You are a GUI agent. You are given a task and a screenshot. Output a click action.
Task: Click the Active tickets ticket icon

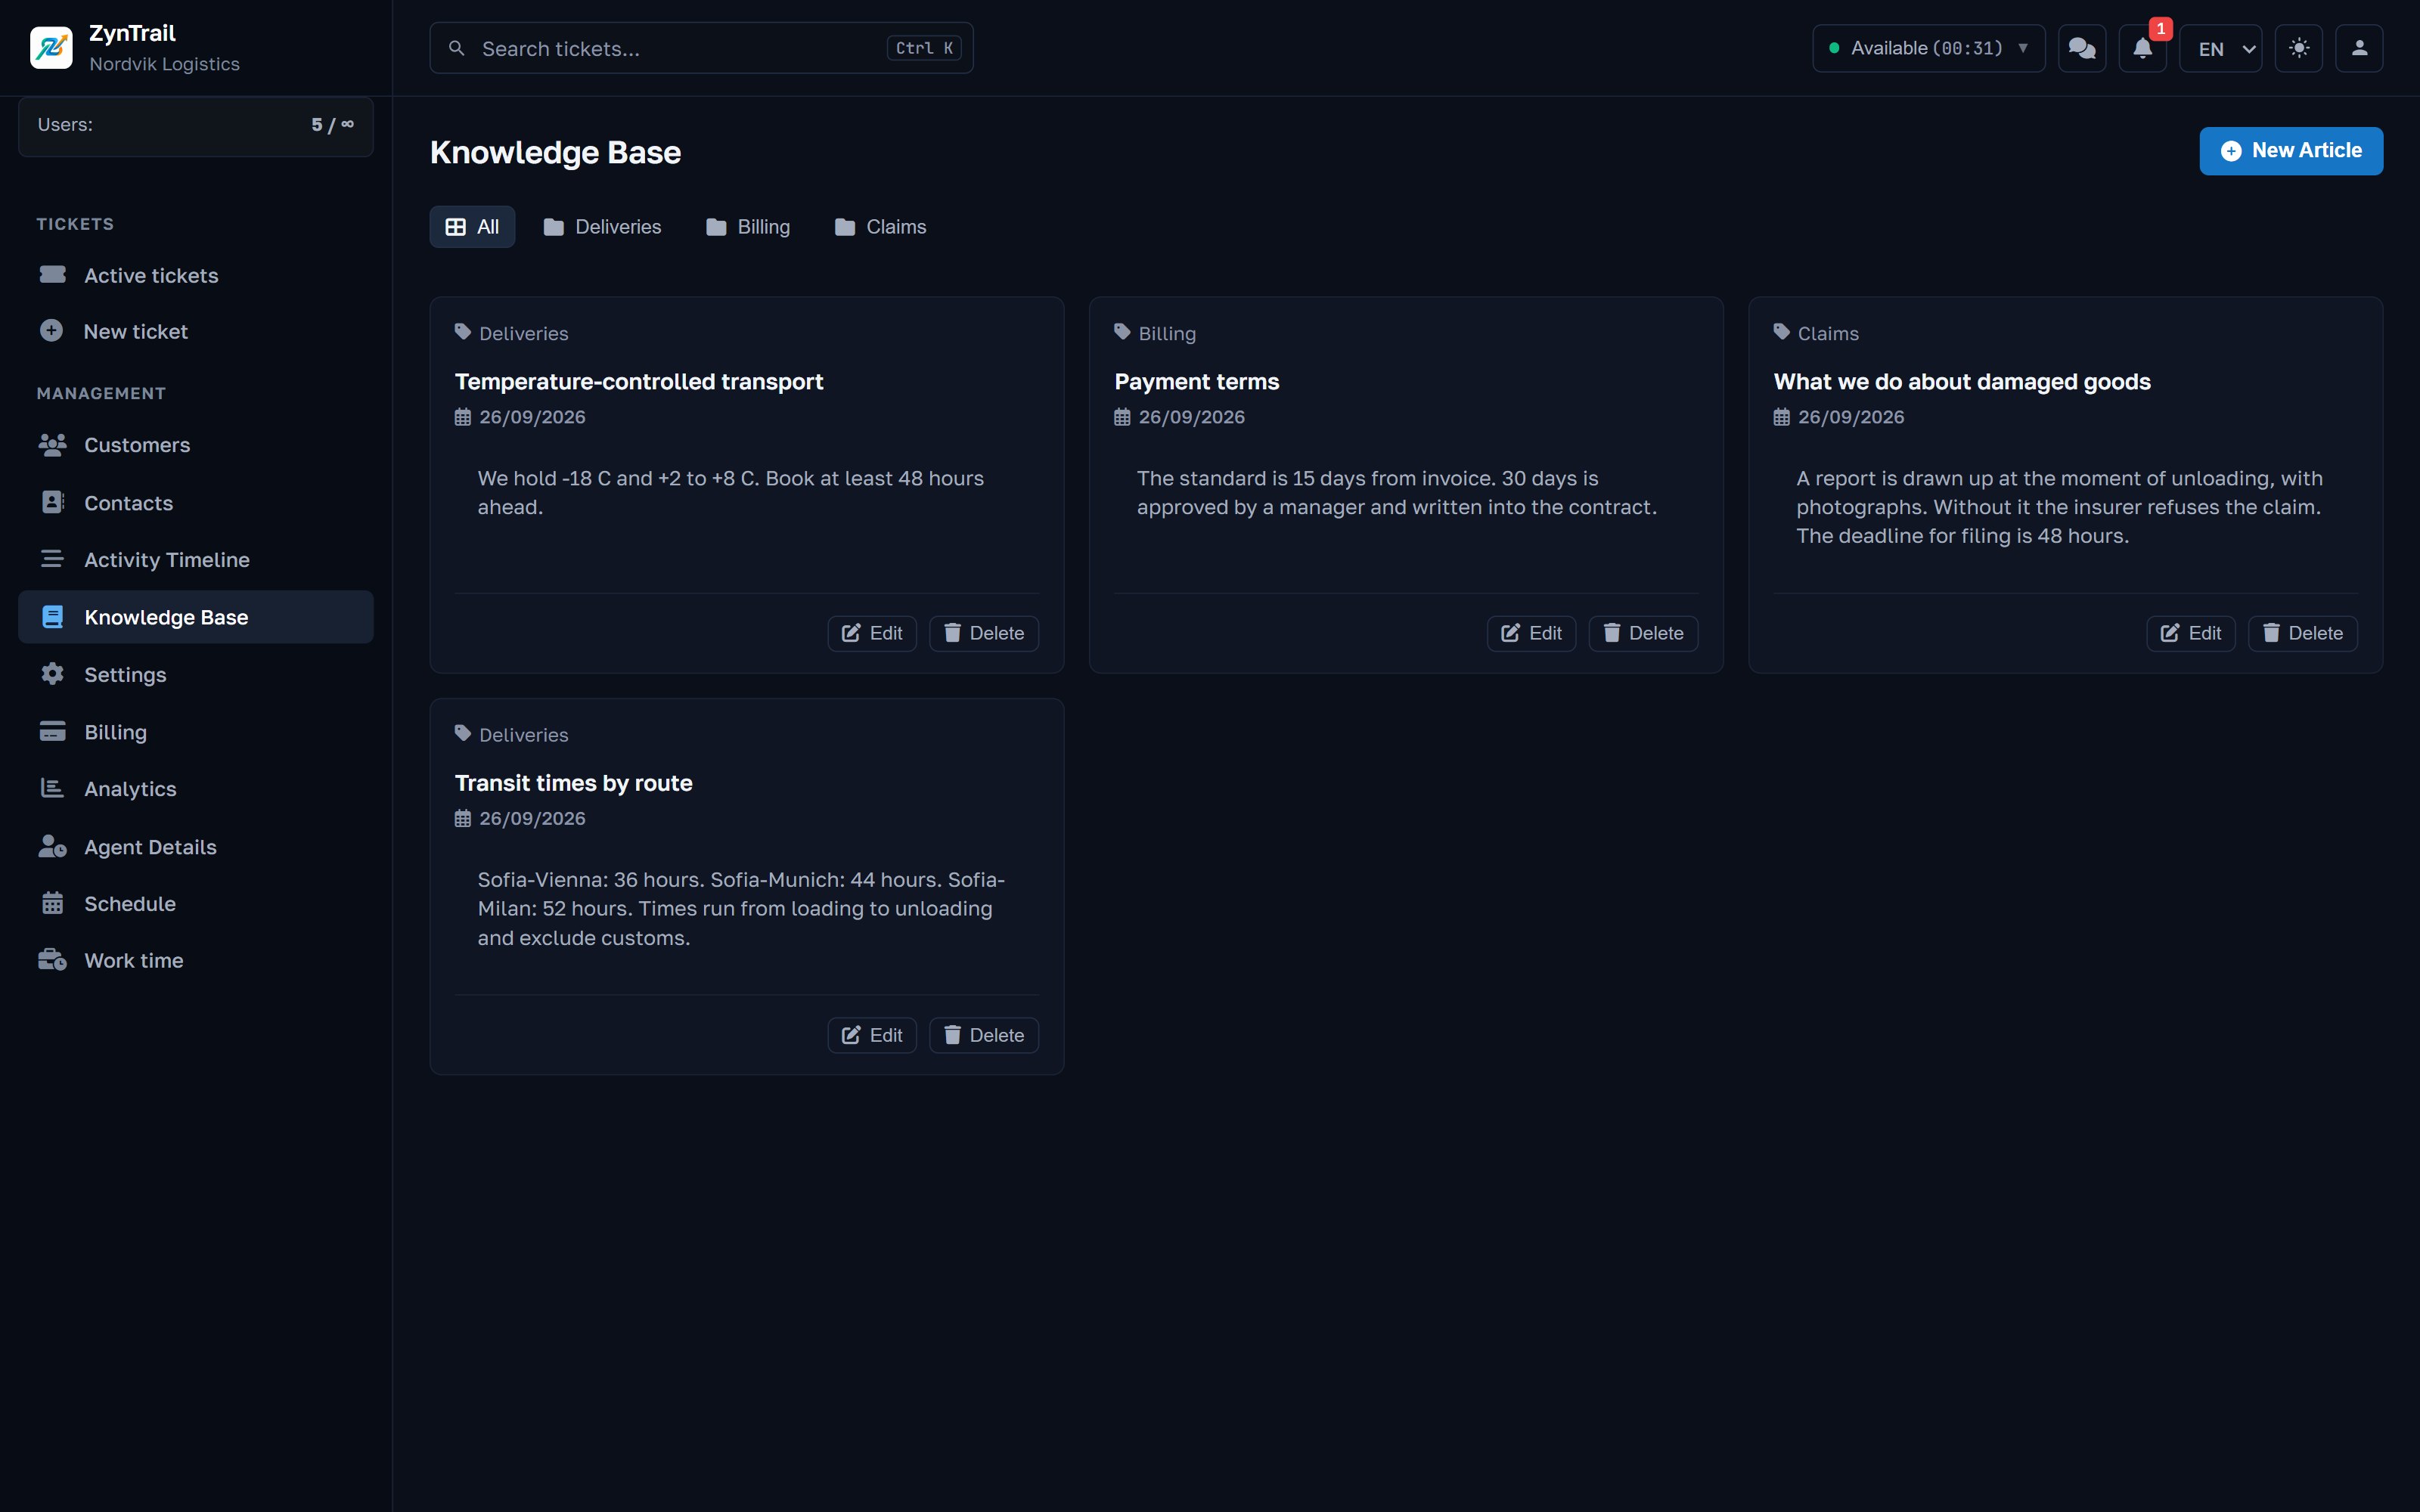coord(52,274)
